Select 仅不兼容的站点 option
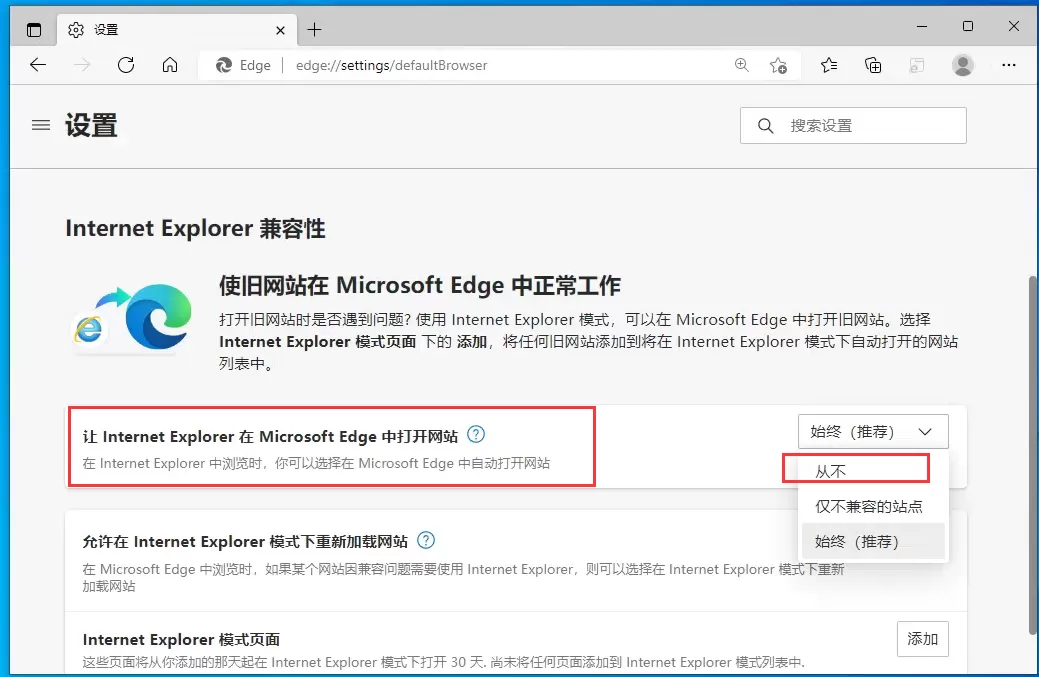 [873, 505]
